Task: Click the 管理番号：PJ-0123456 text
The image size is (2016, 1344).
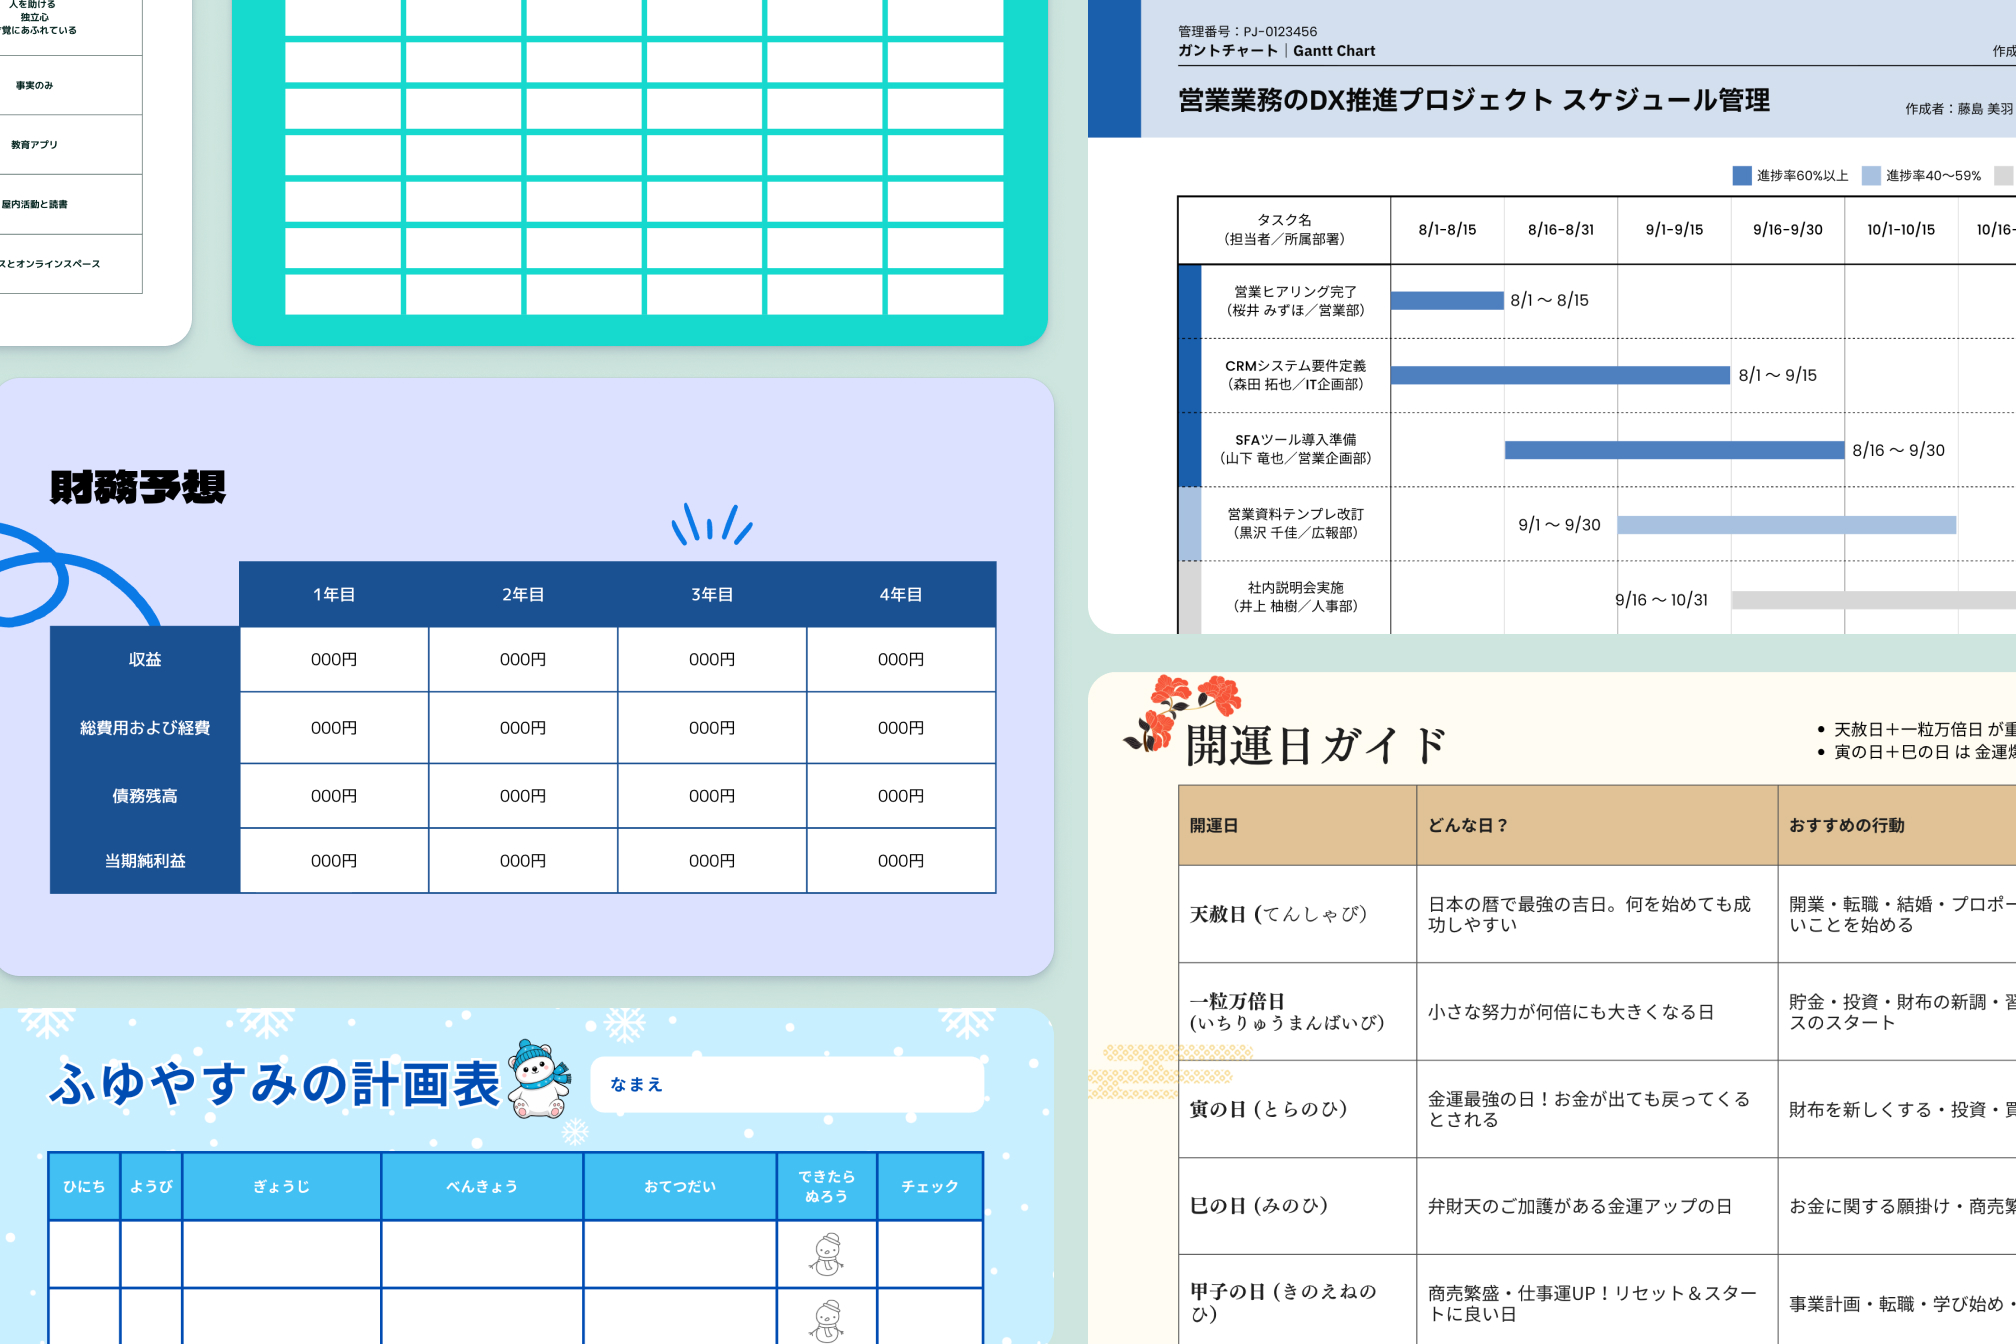Action: 1247,32
